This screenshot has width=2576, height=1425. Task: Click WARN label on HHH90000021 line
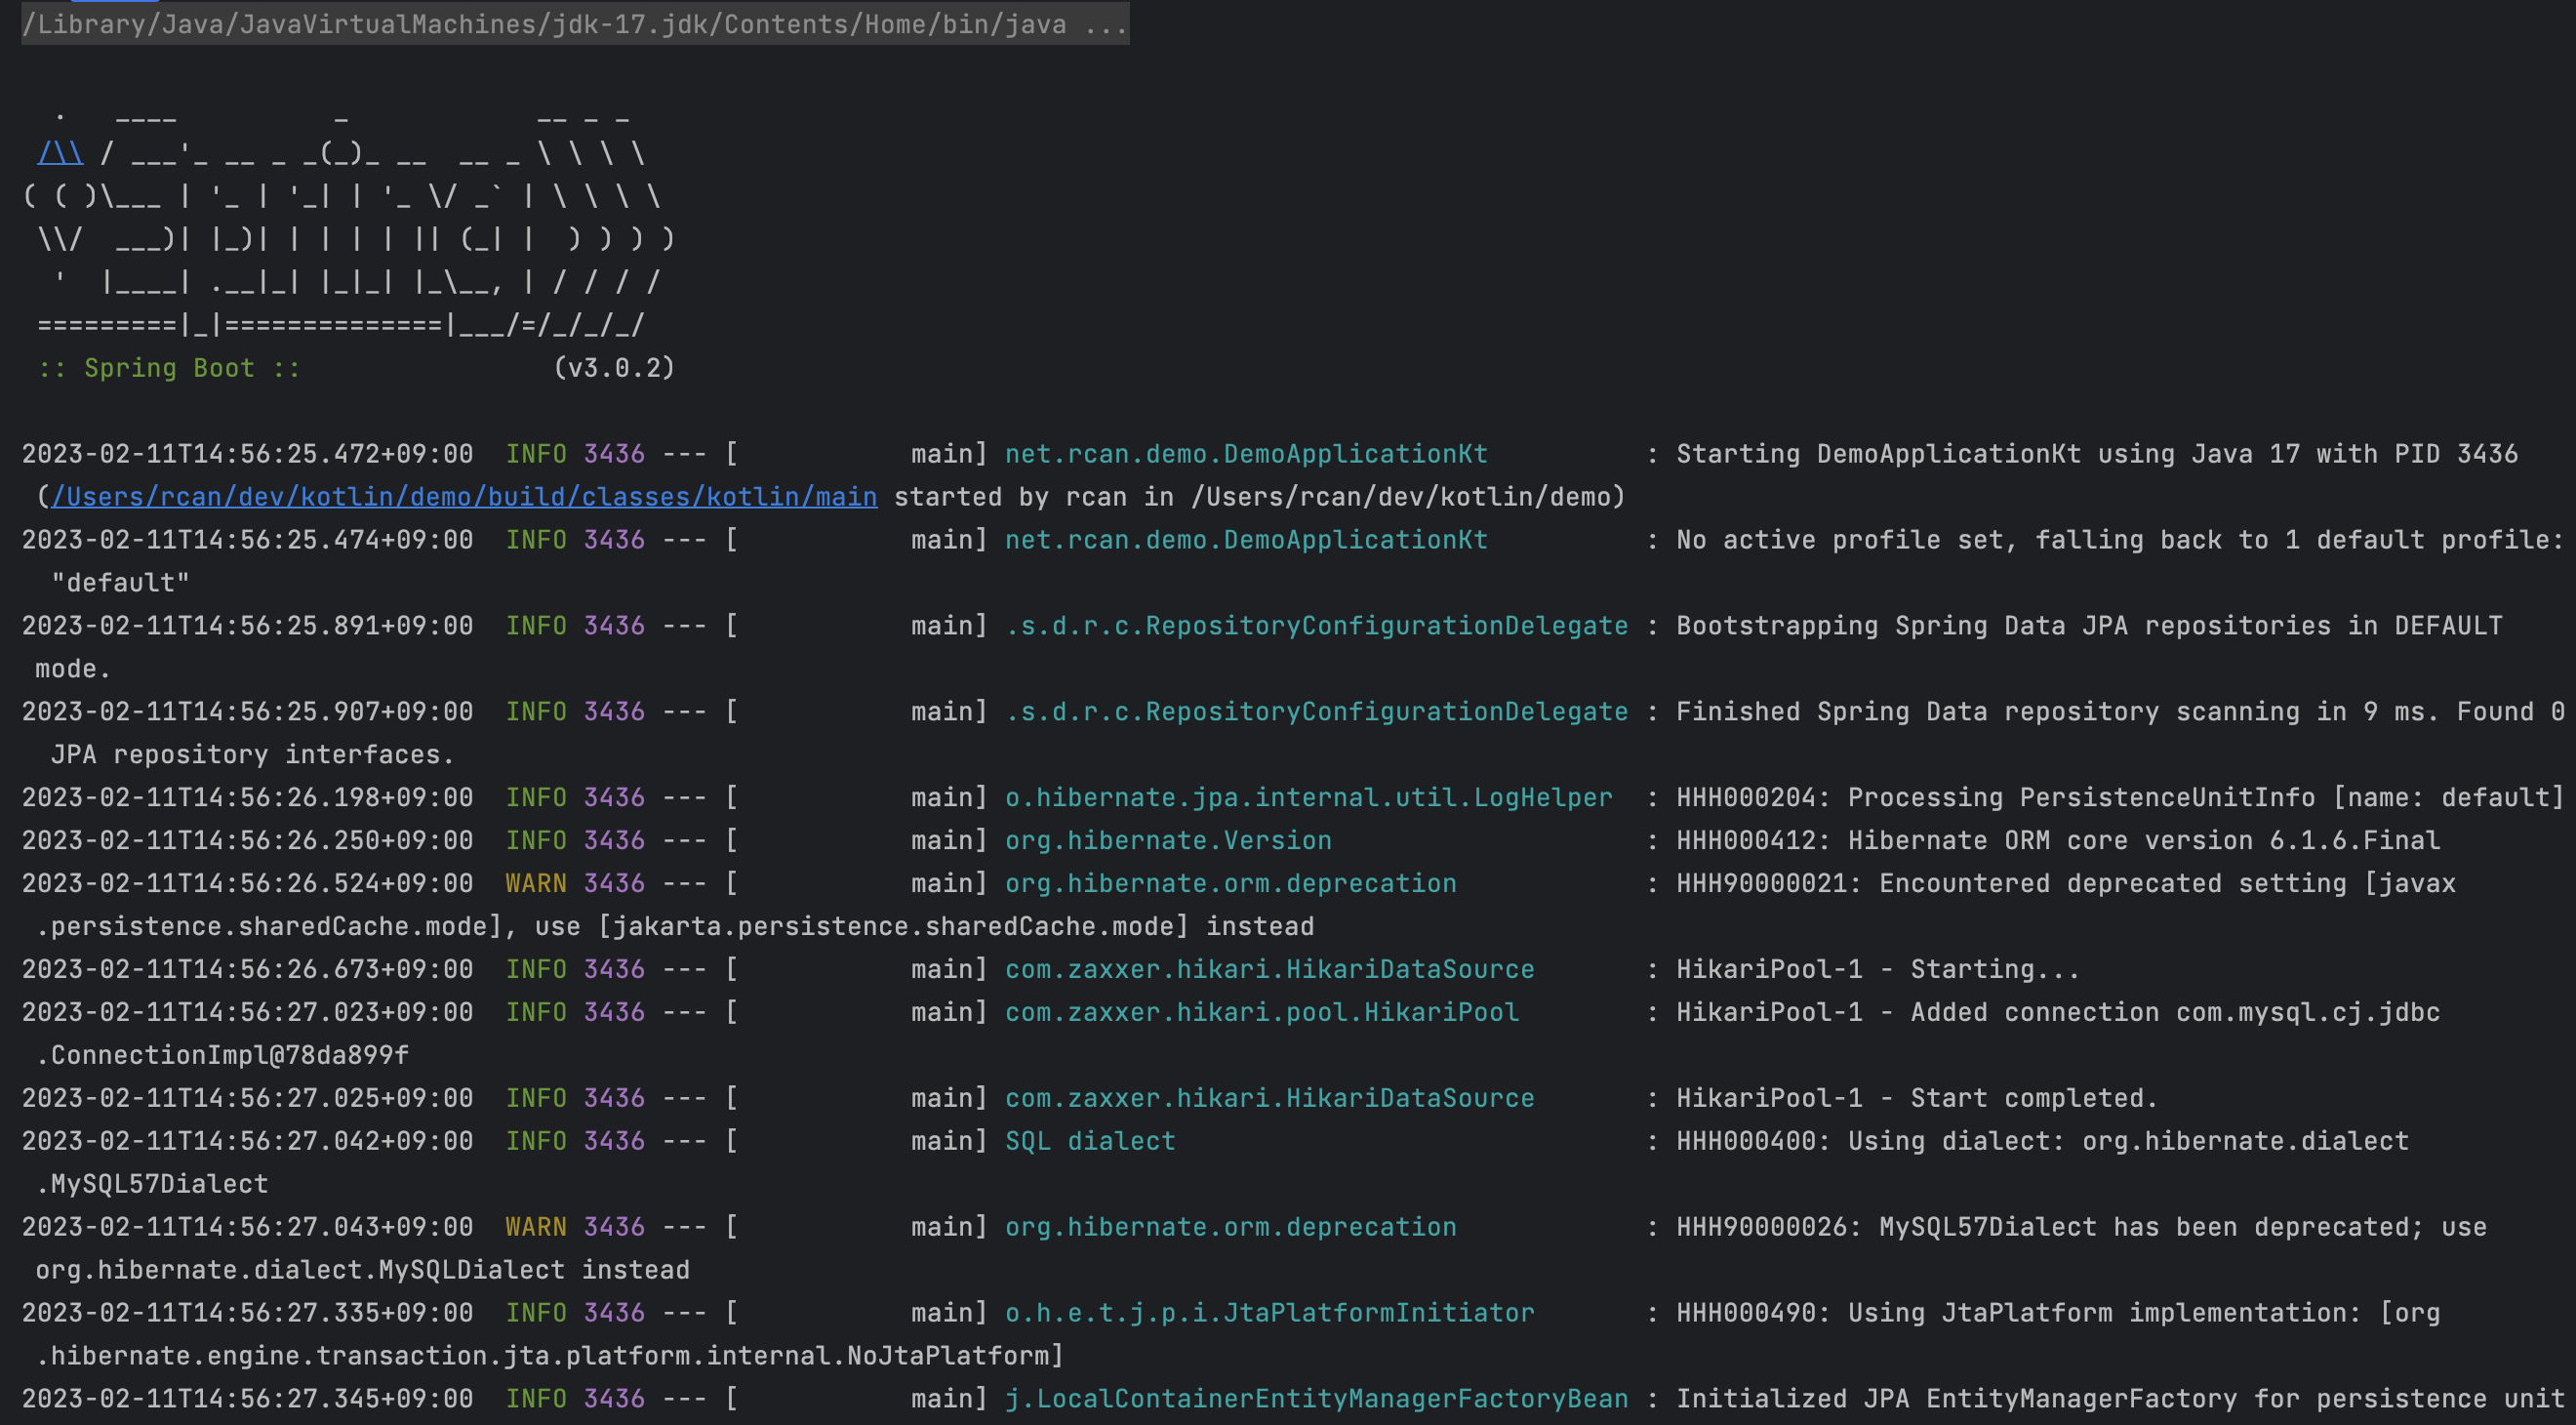[x=535, y=883]
